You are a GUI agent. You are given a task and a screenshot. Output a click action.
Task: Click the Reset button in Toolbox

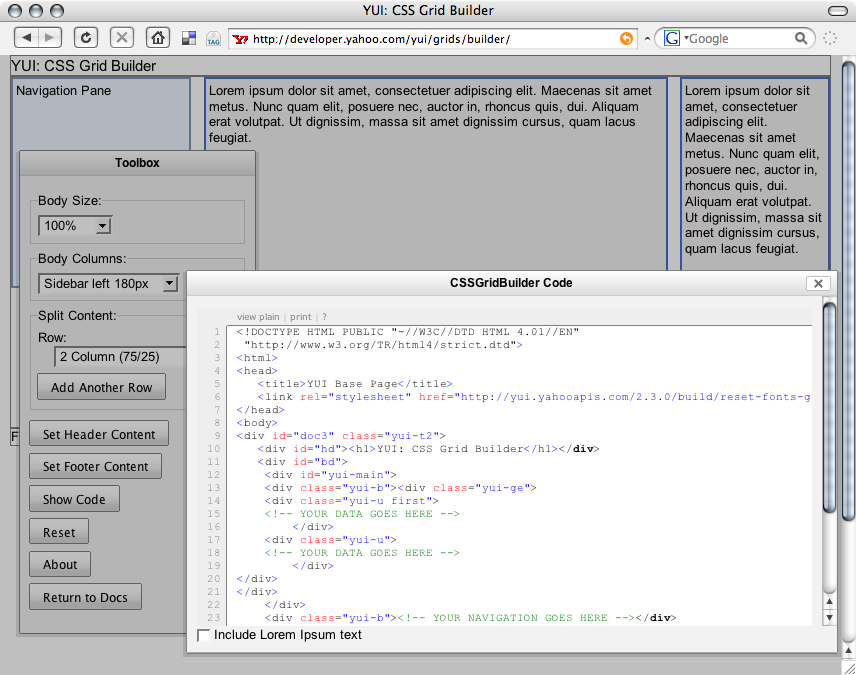point(59,532)
